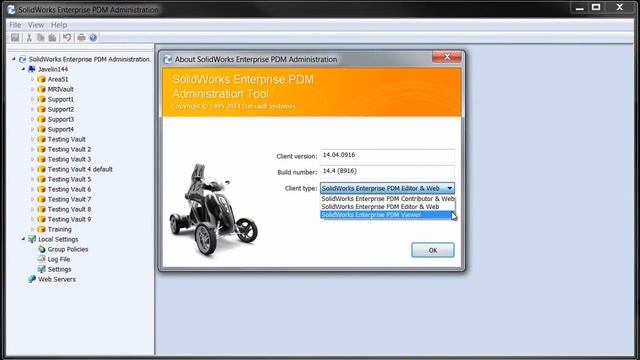Click the Print toolbar icon

[x=81, y=38]
